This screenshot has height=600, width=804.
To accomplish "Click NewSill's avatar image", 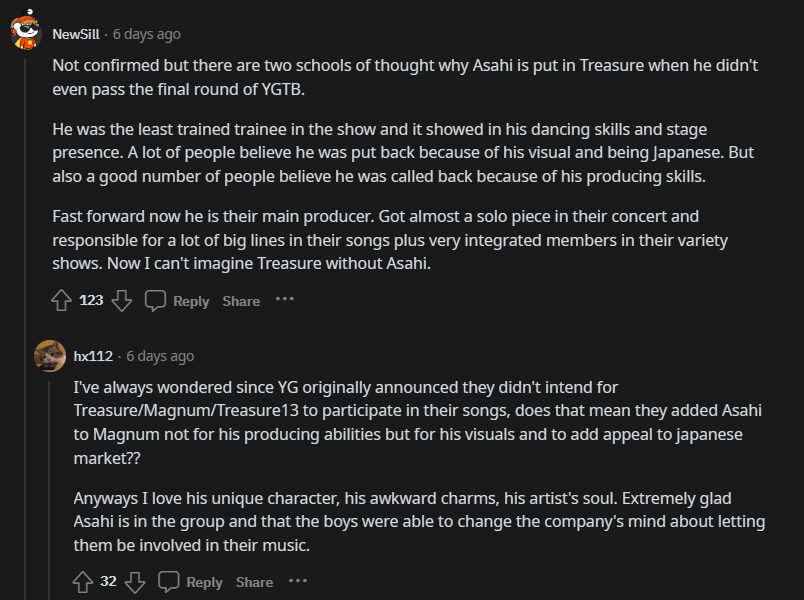I will pos(25,32).
